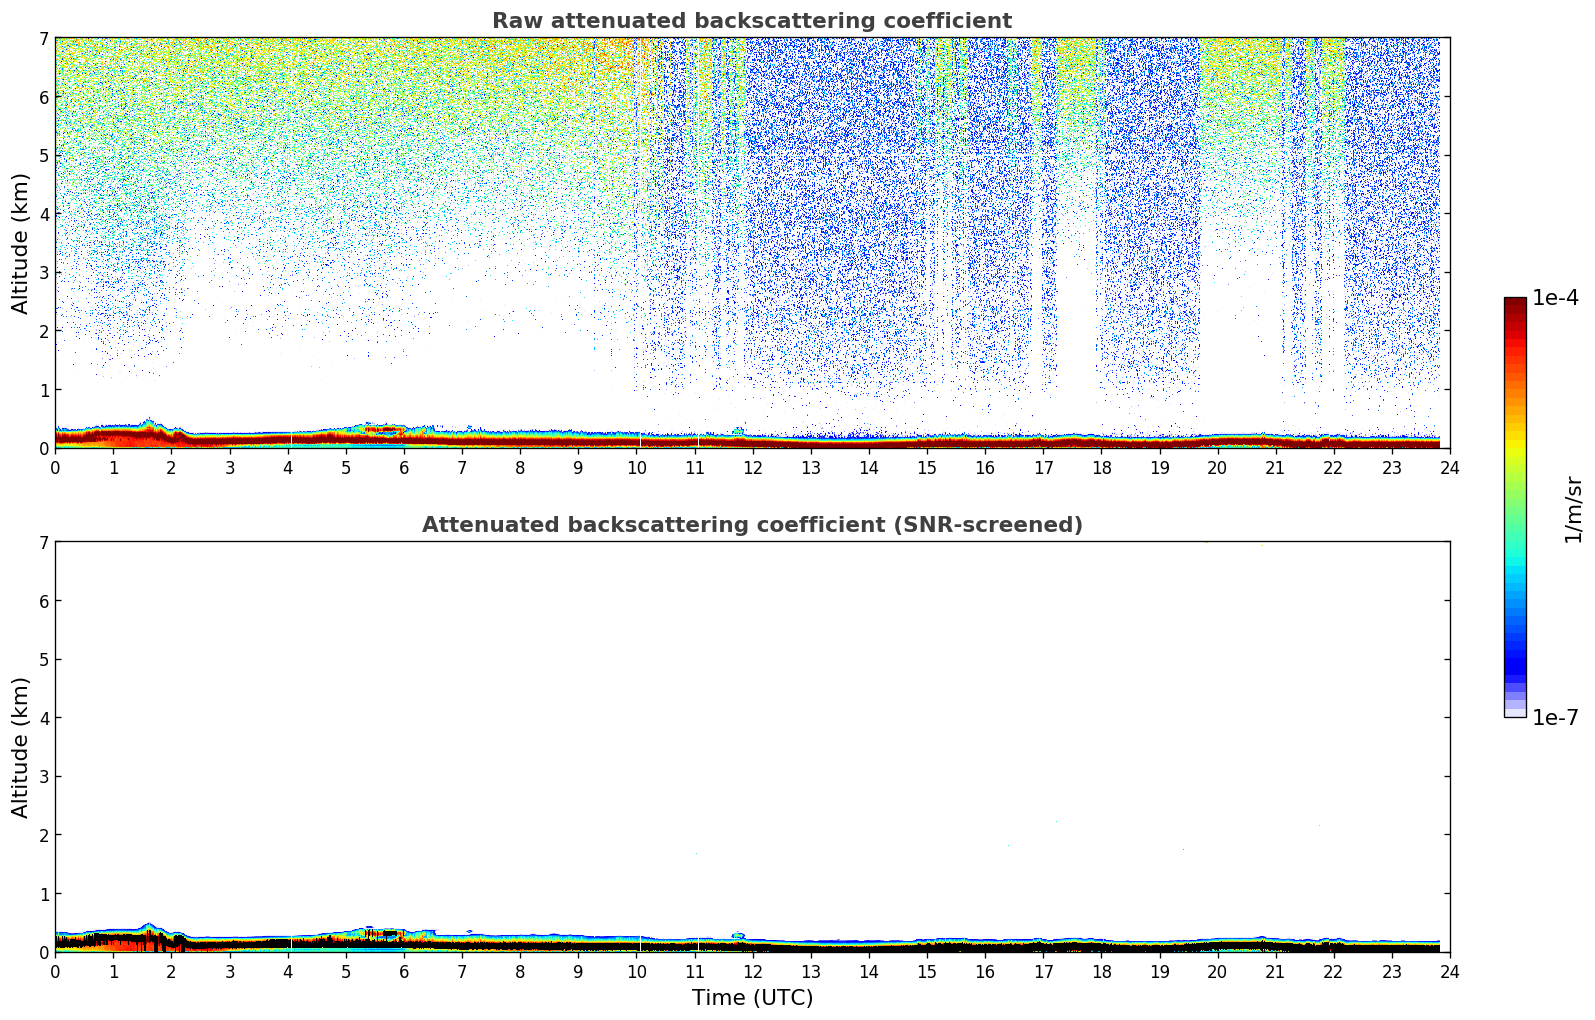The image size is (1595, 1020).
Task: Click the "Altitude (km)" label of the SNR-screened plot
Action: tap(21, 747)
